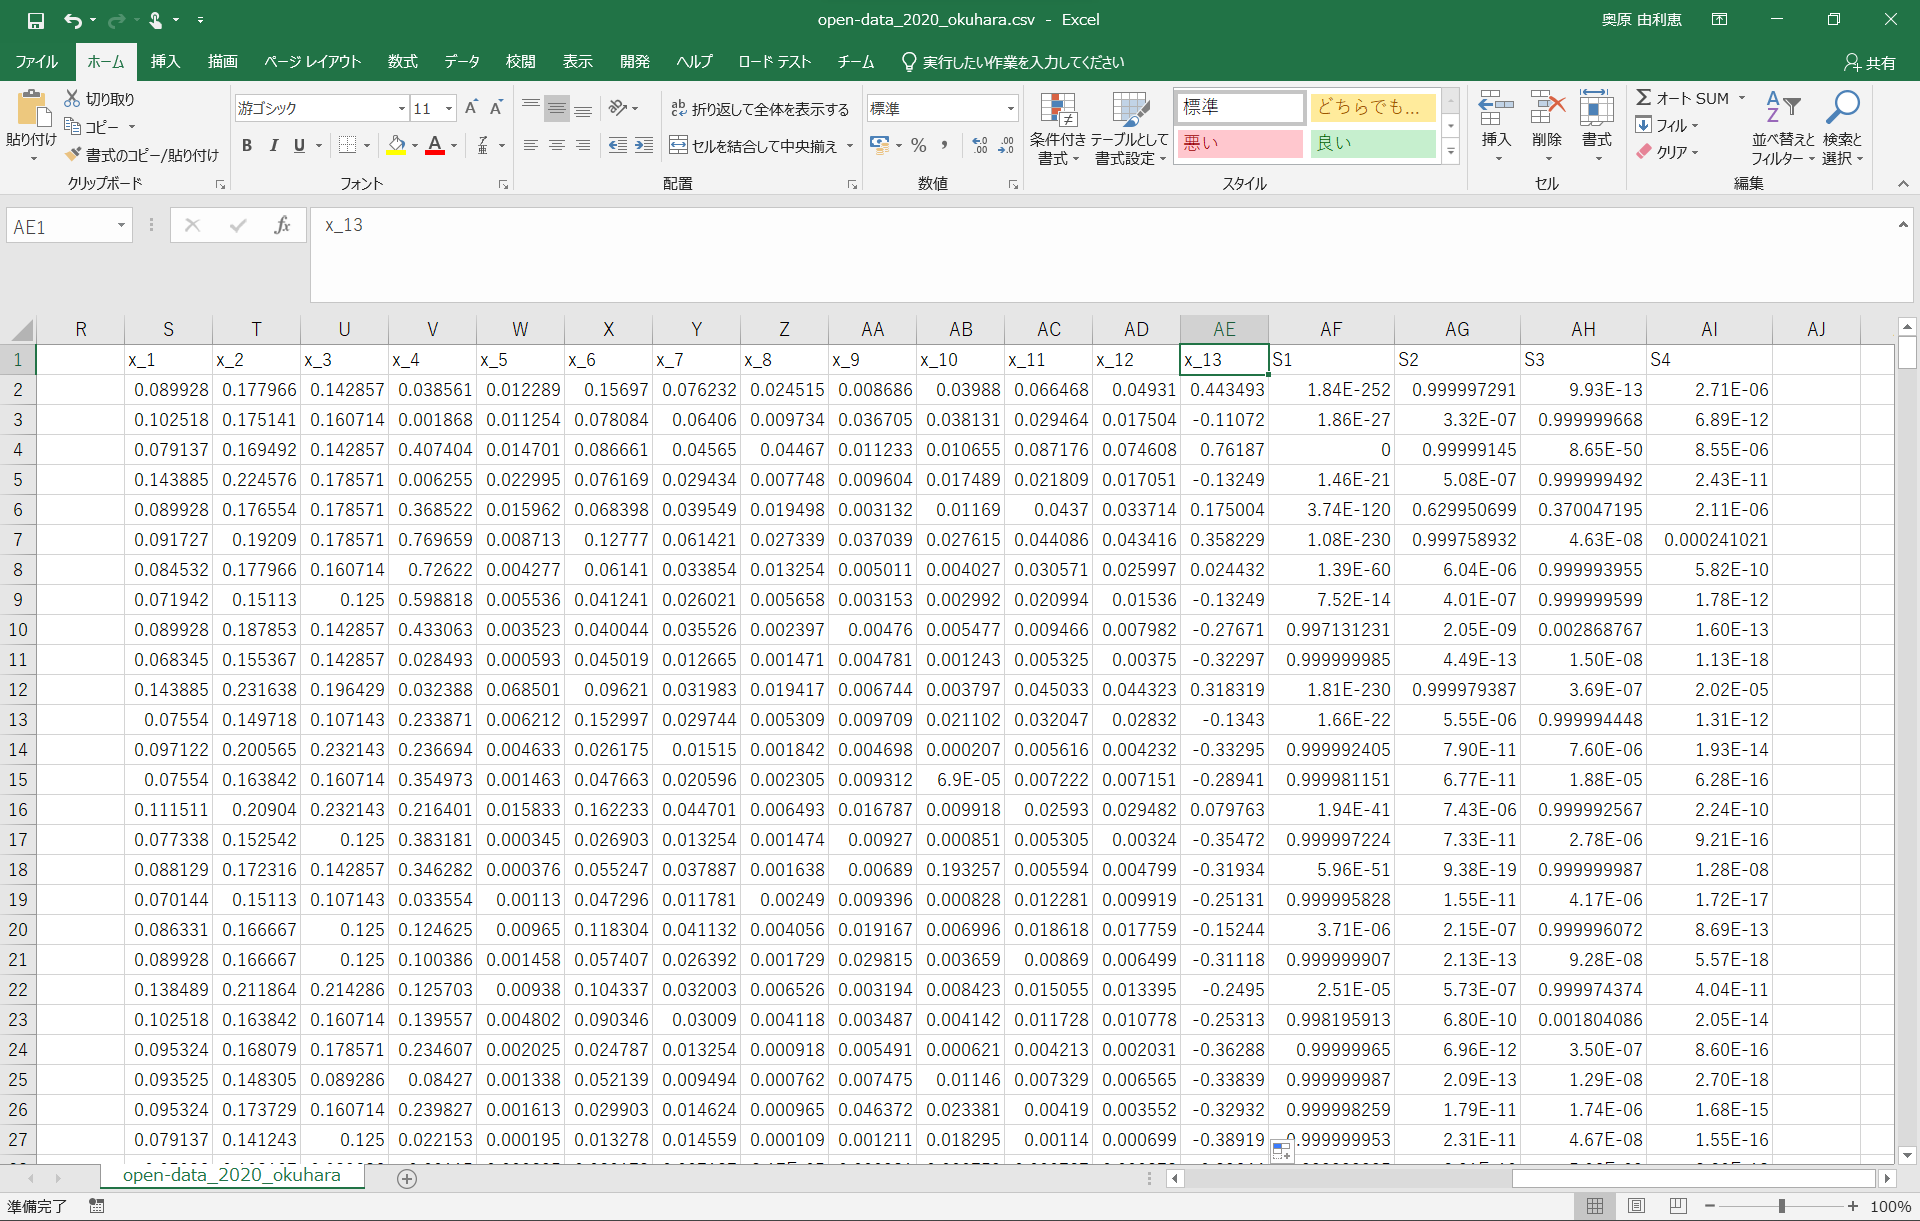Open the font name dropdown

[x=402, y=109]
